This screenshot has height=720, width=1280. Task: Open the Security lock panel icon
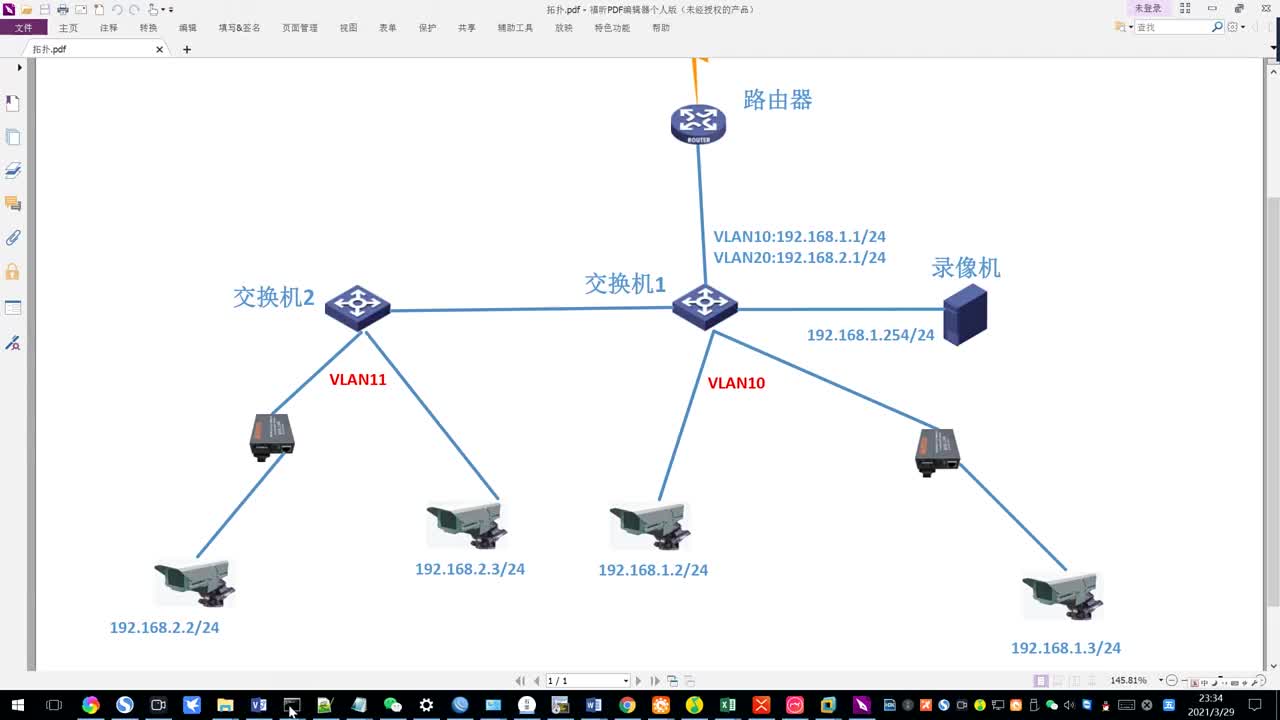(x=13, y=271)
